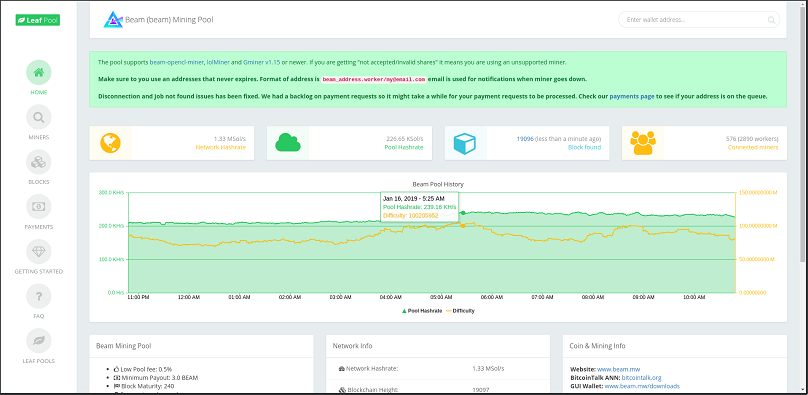Open the Home sidebar icon
This screenshot has height=395, width=808.
(x=39, y=73)
